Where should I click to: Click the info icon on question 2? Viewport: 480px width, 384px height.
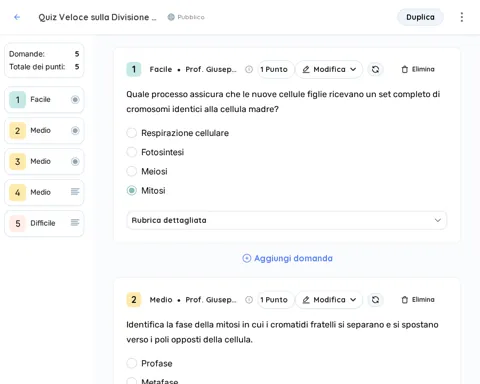(249, 300)
